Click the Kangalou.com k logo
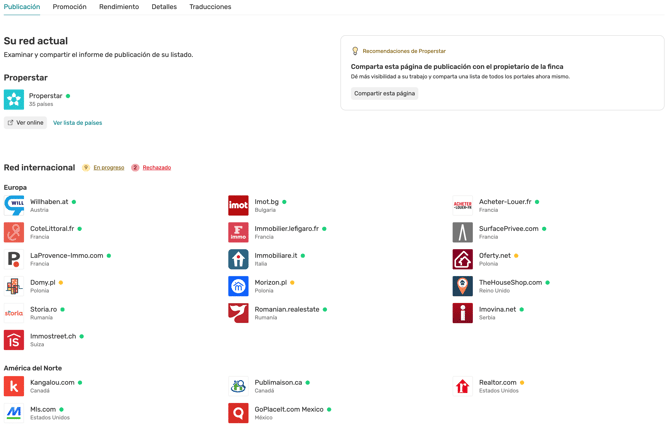The height and width of the screenshot is (424, 670). (x=14, y=386)
